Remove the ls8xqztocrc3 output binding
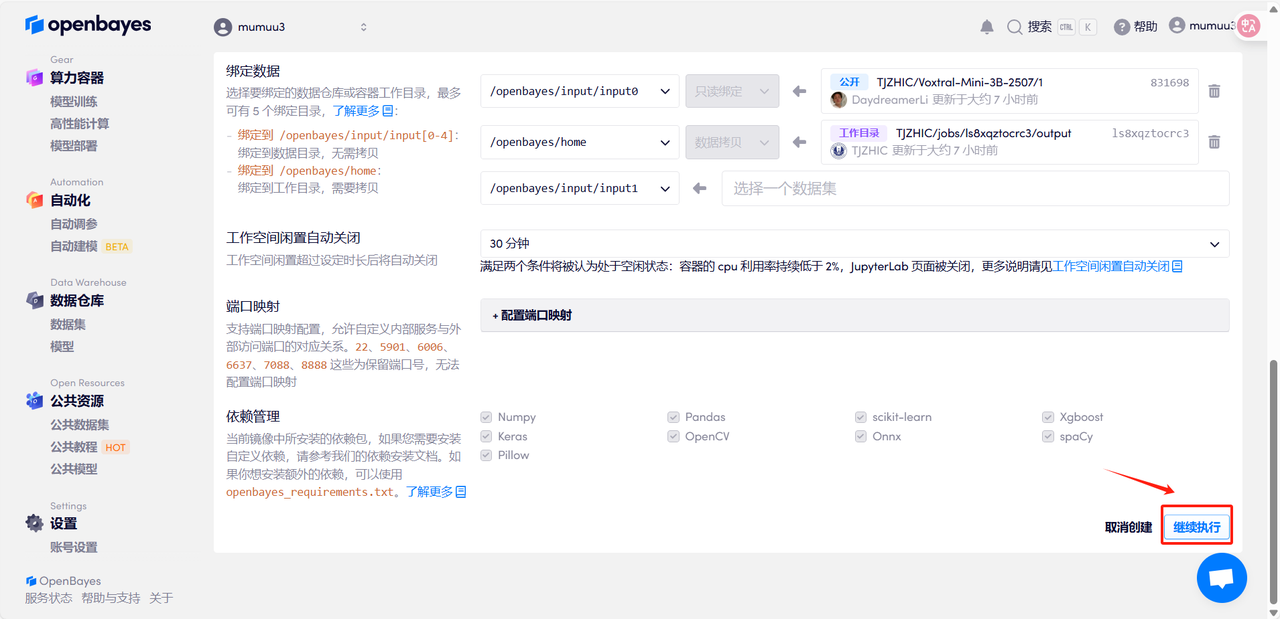This screenshot has width=1280, height=619. pos(1214,142)
